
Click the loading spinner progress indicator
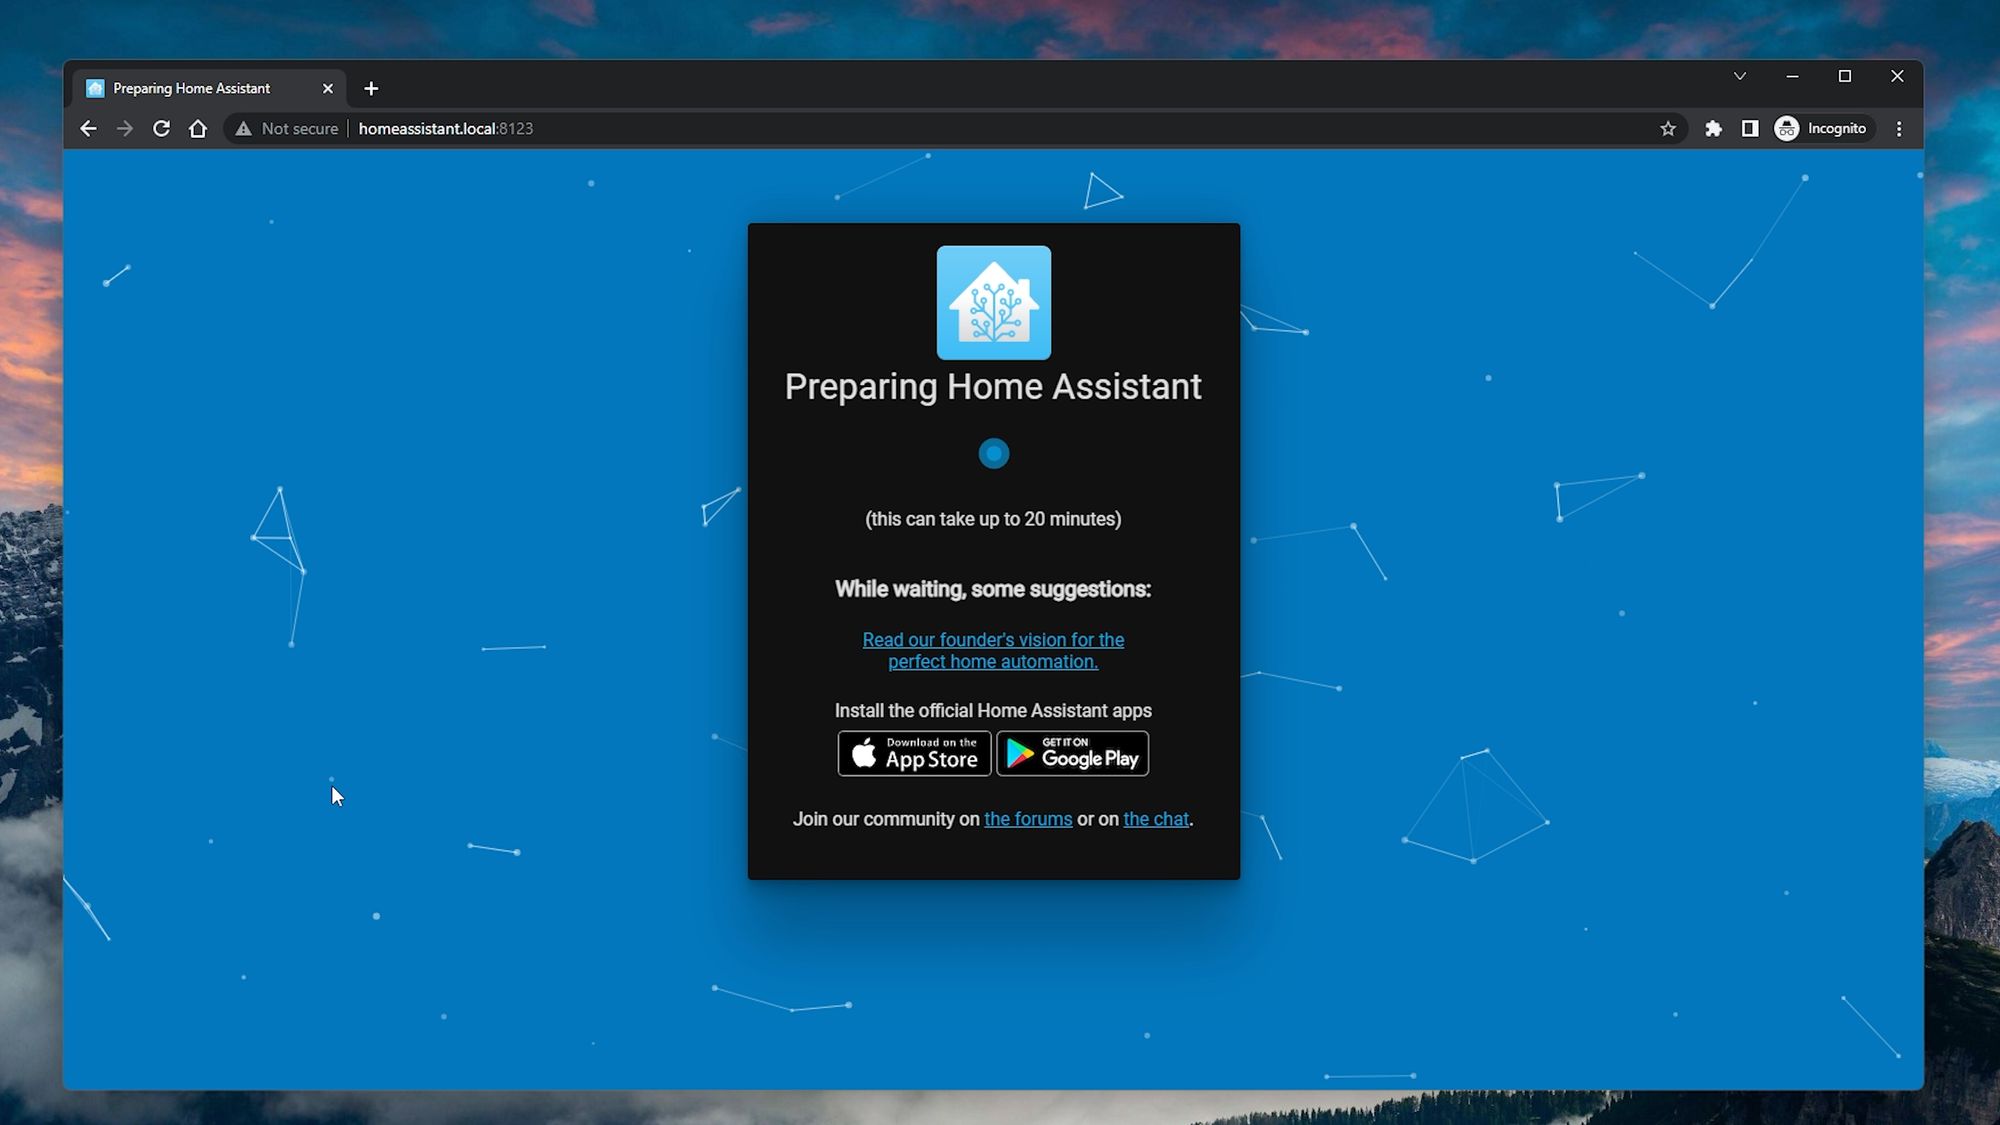(x=993, y=453)
